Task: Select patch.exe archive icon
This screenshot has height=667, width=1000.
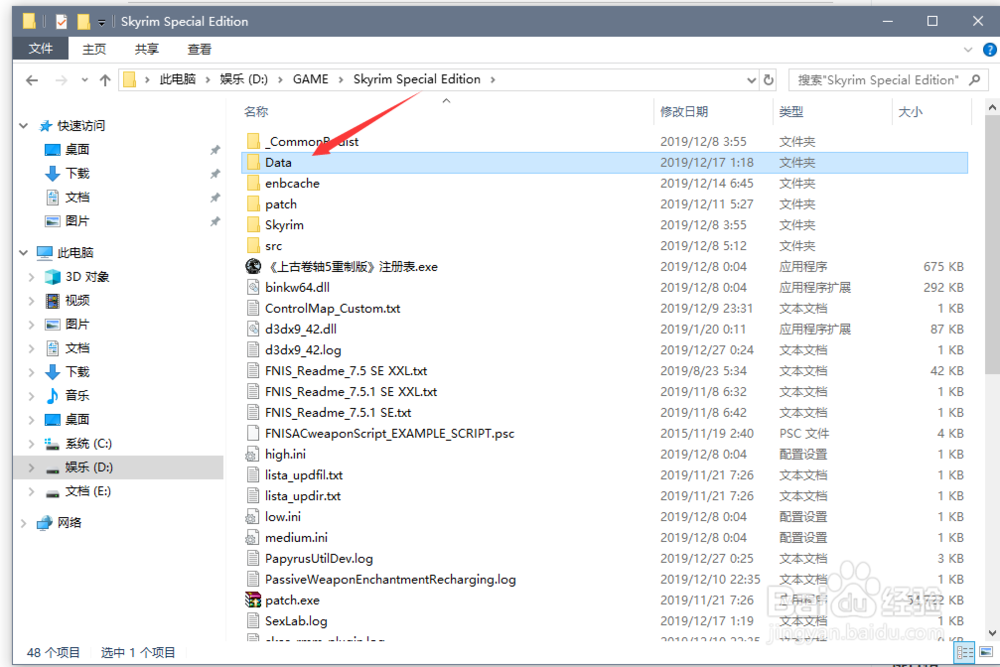Action: tap(253, 599)
